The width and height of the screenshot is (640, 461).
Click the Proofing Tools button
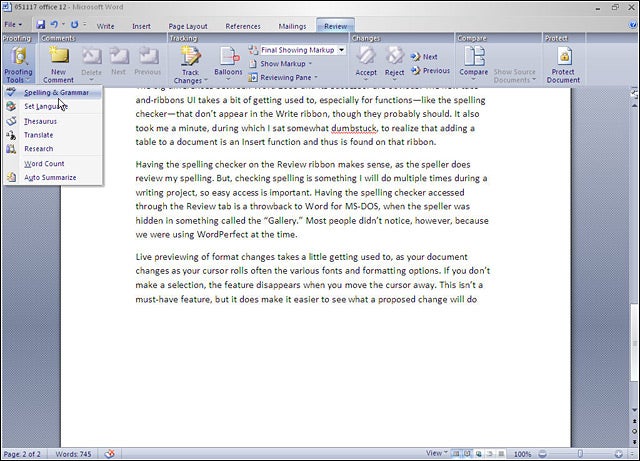click(x=18, y=65)
